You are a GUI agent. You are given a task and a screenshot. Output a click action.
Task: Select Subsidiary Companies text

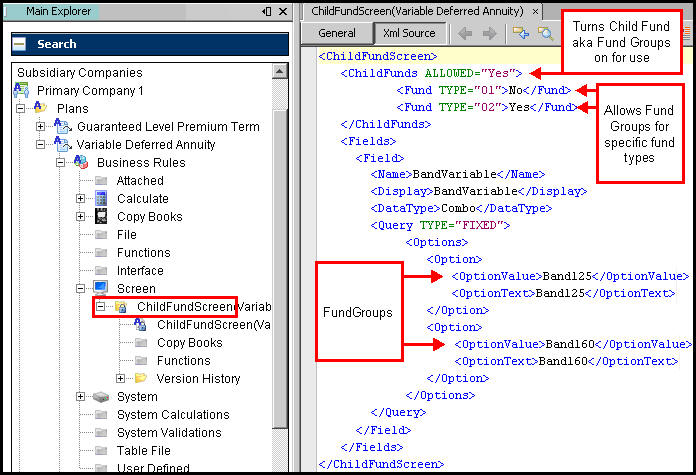point(79,72)
